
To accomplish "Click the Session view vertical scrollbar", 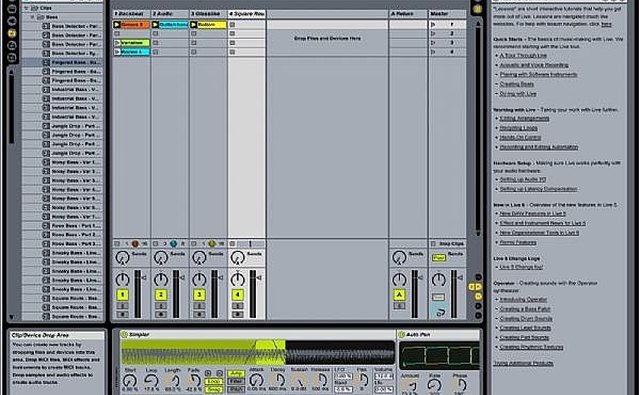I will (x=478, y=129).
